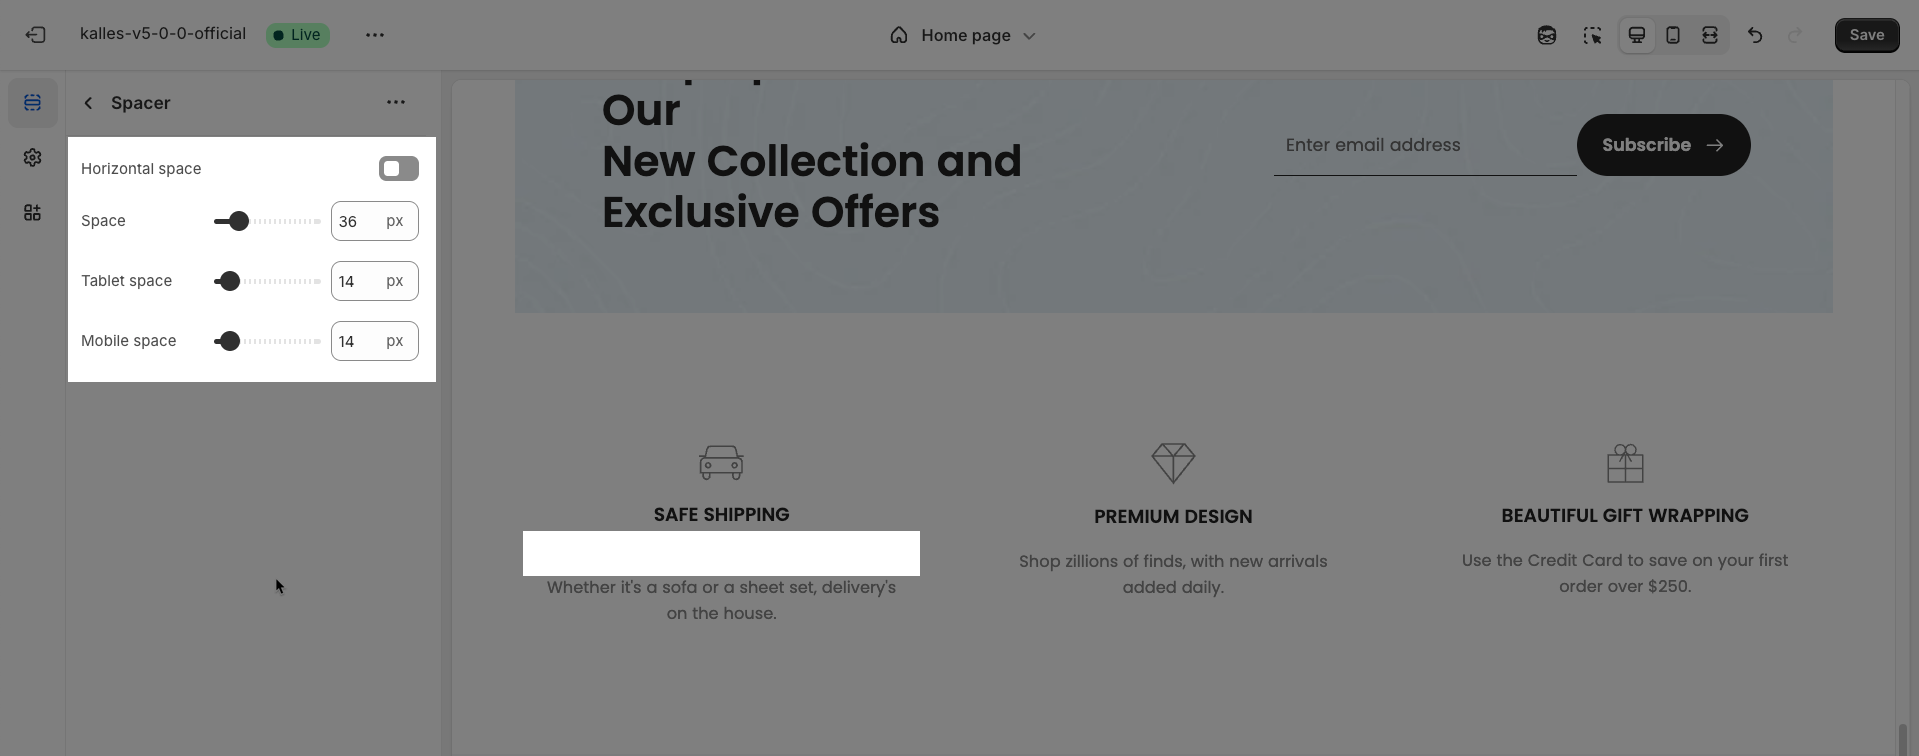Screen dimensions: 1919x756
Task: Switch to desktop preview
Action: pyautogui.click(x=1637, y=35)
